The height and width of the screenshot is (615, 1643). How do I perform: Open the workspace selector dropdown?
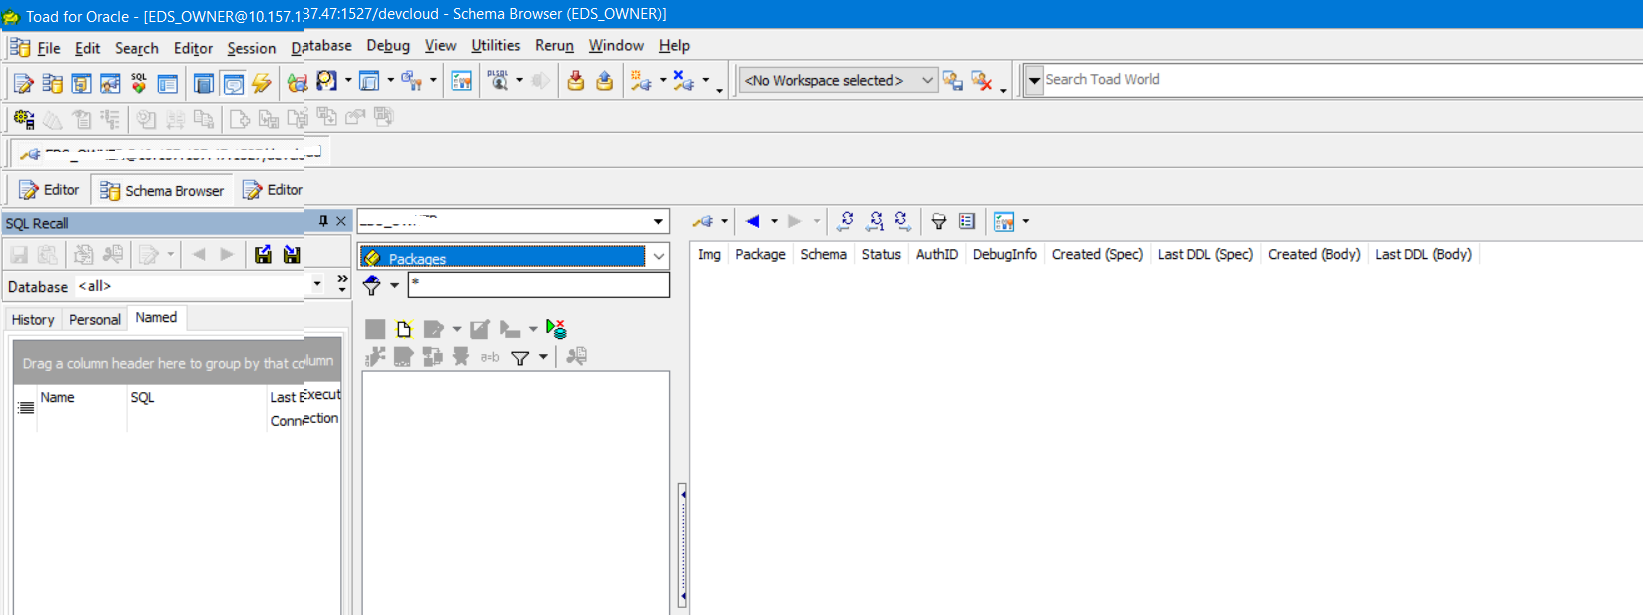click(927, 80)
